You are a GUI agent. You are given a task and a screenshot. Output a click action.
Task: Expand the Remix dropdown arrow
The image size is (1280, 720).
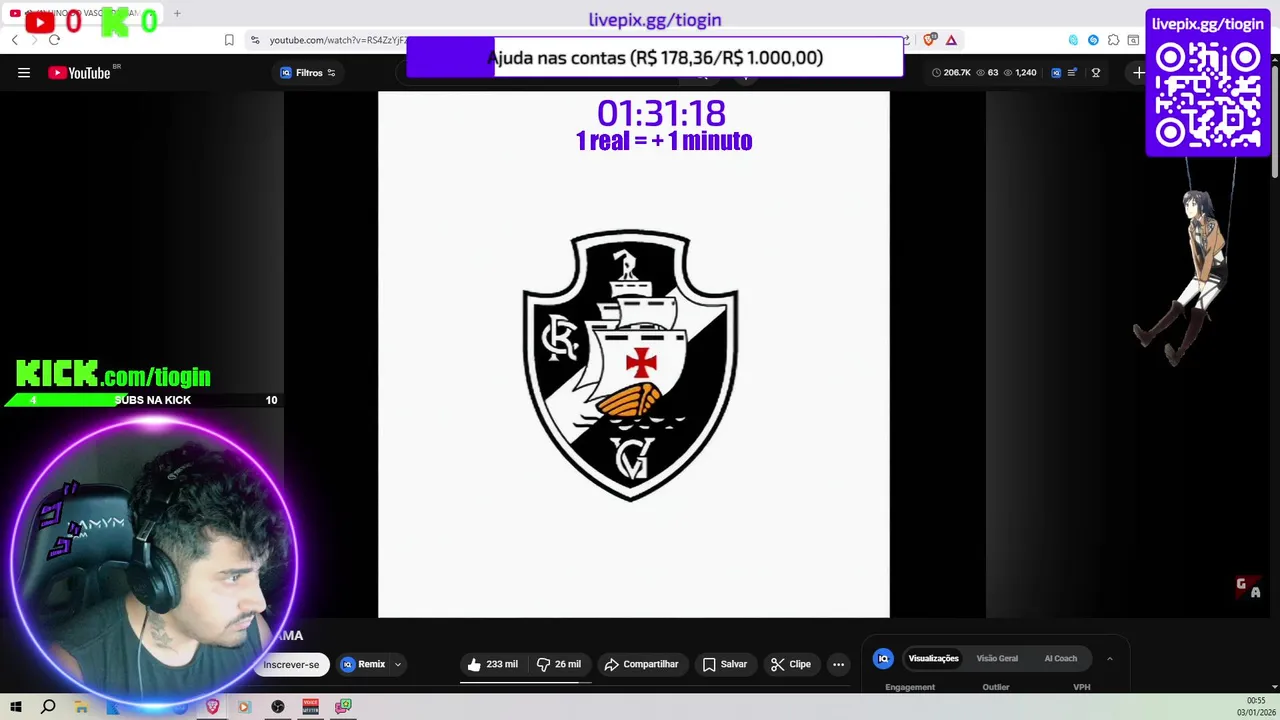398,664
